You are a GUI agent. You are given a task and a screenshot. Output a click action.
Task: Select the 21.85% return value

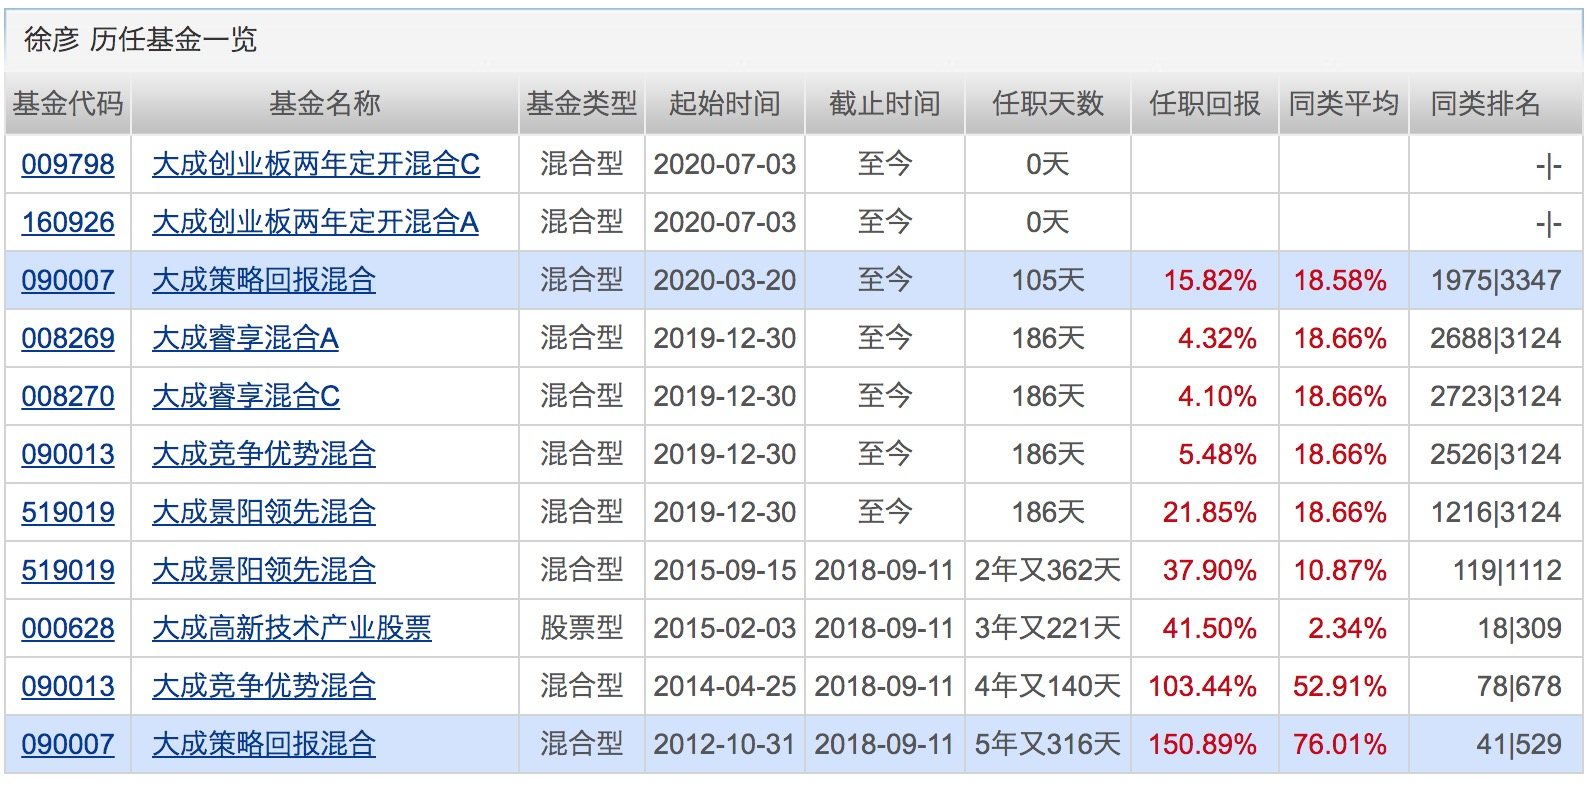1210,512
